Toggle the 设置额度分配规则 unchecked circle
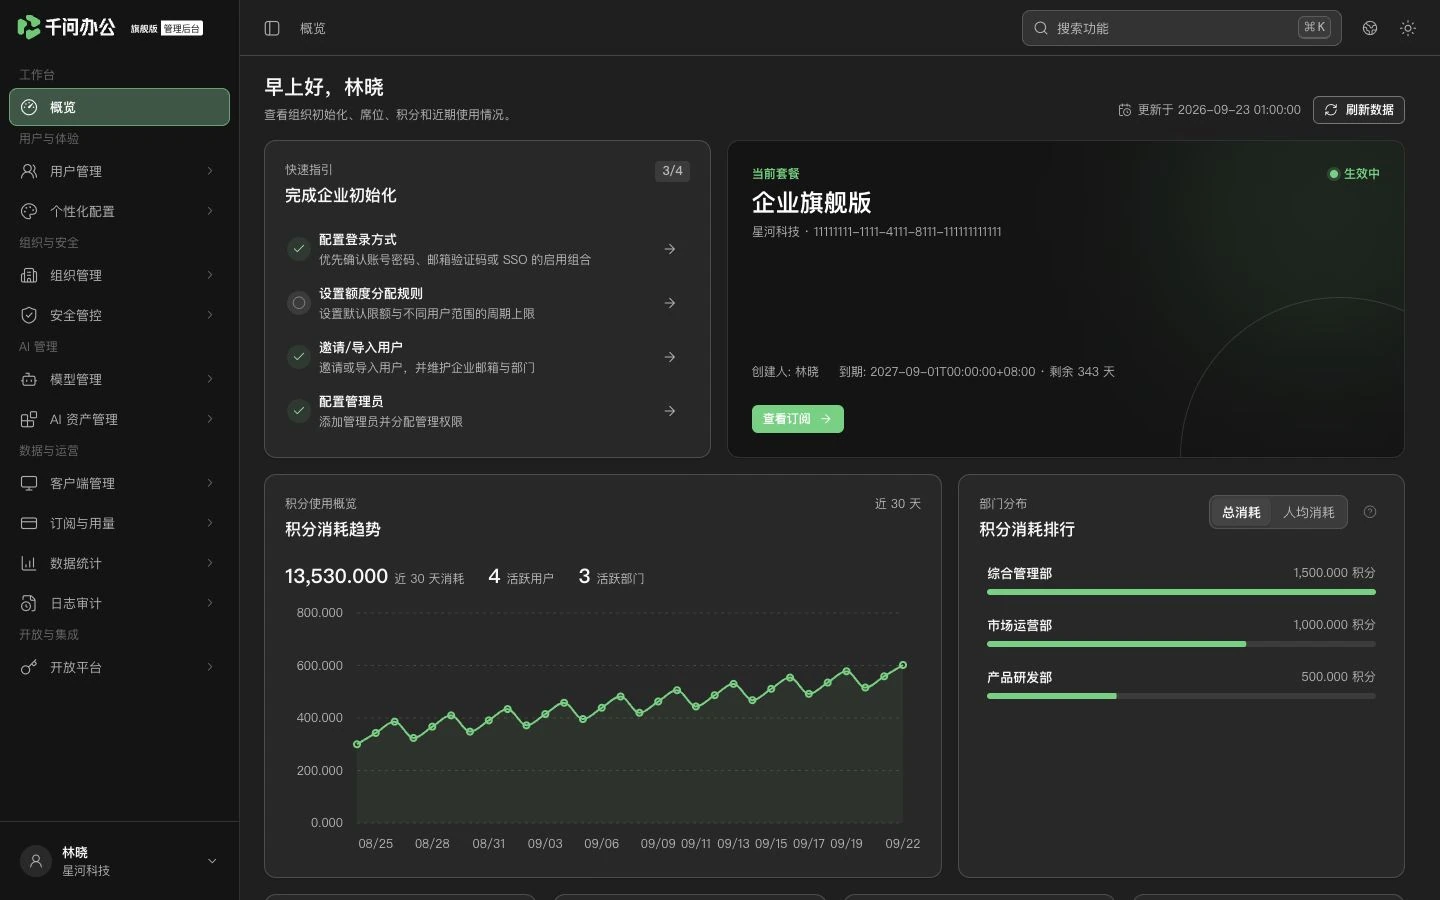Image resolution: width=1440 pixels, height=900 pixels. 298,303
